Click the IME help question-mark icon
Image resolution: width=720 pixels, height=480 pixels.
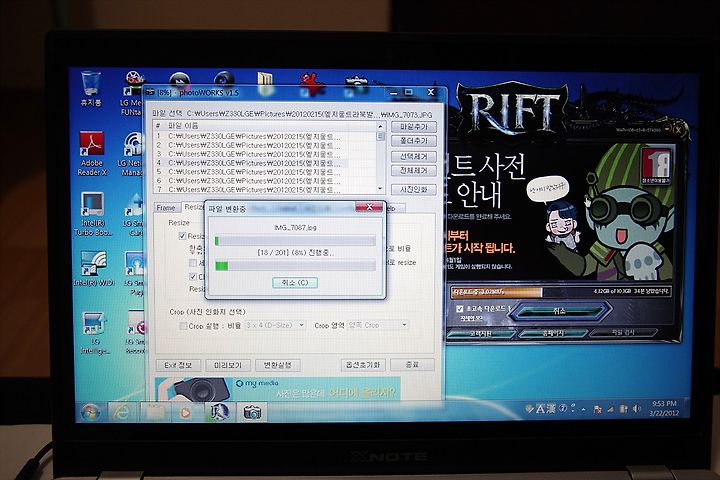click(563, 408)
